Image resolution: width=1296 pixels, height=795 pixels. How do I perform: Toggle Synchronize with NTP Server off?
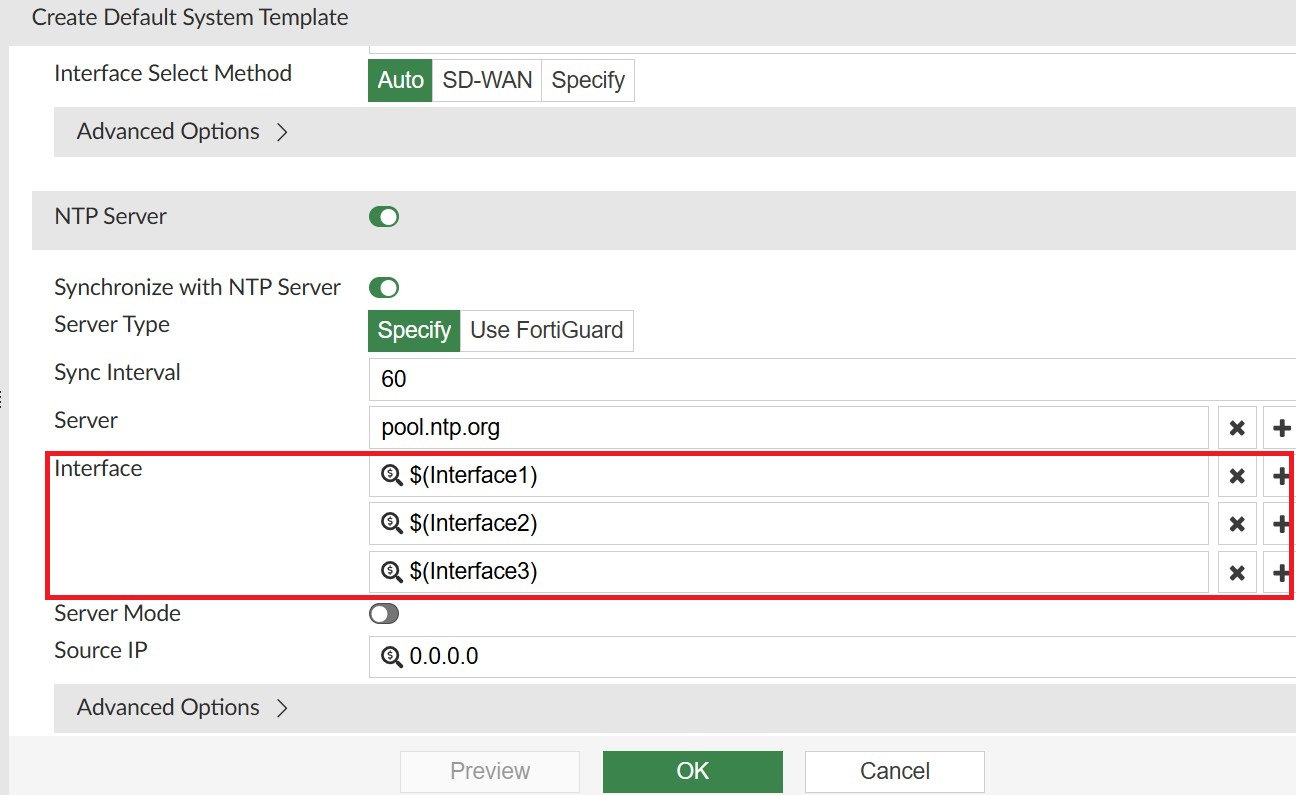click(384, 288)
